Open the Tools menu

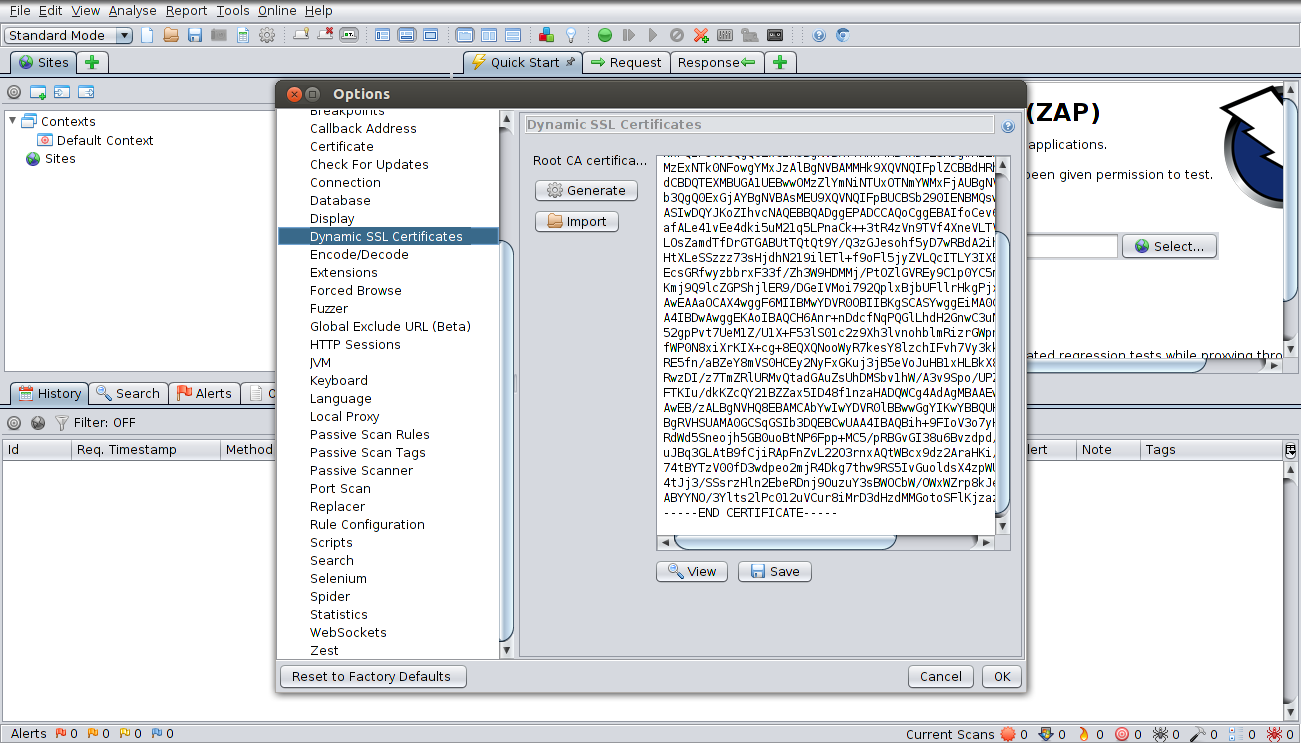click(x=233, y=10)
